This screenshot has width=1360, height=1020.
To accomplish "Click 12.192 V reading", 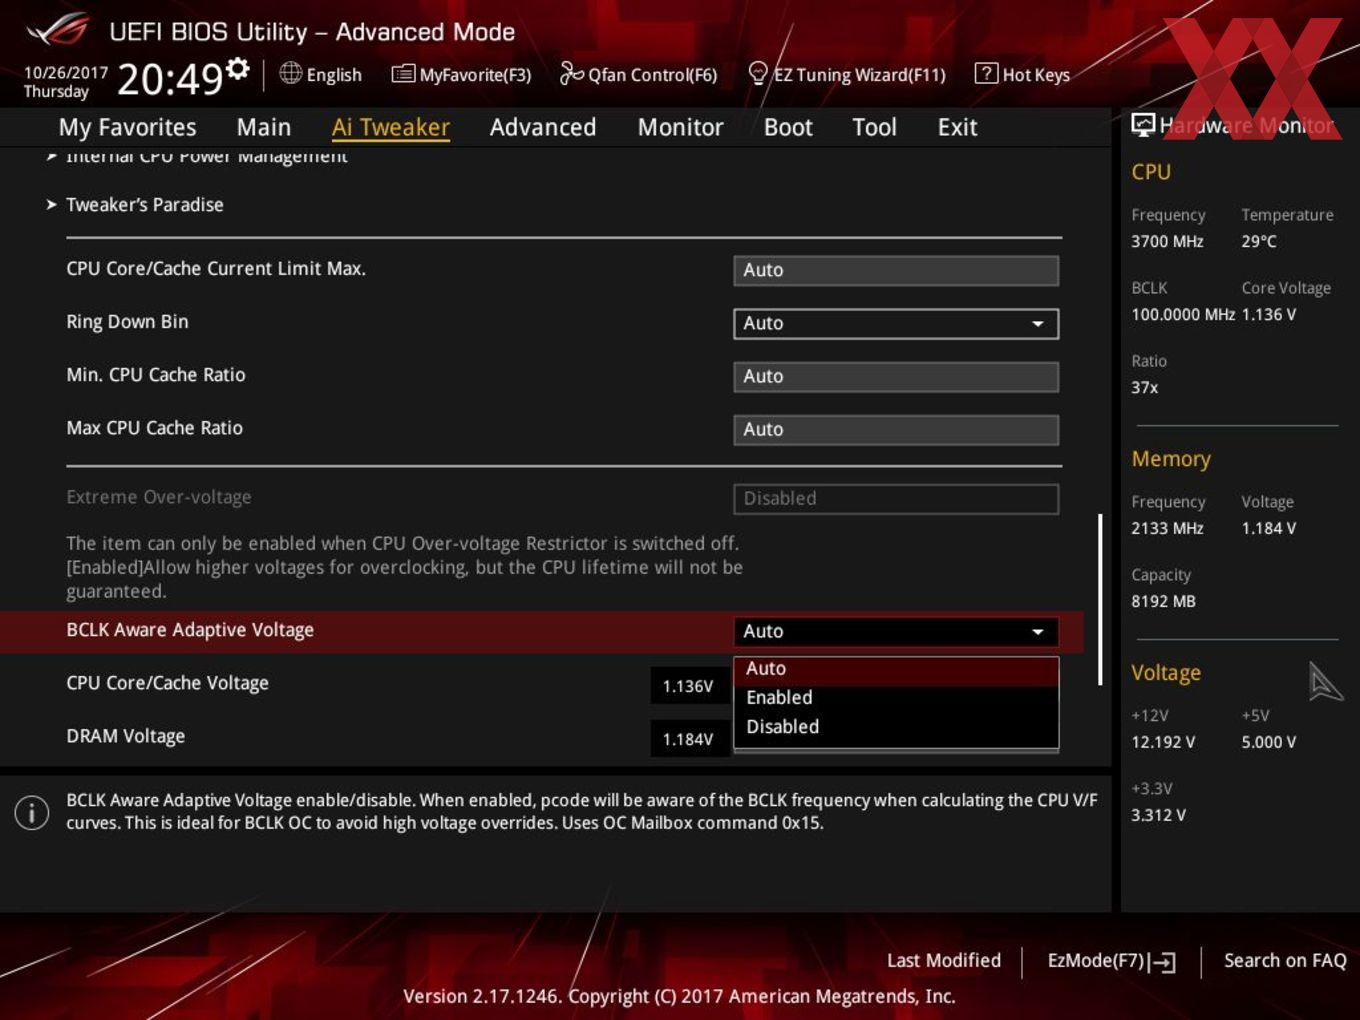I will tap(1163, 742).
